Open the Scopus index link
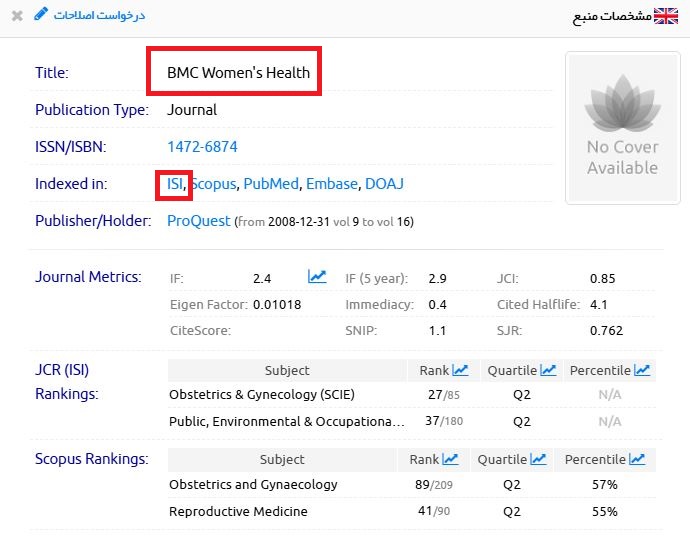The width and height of the screenshot is (690, 546). (x=214, y=184)
